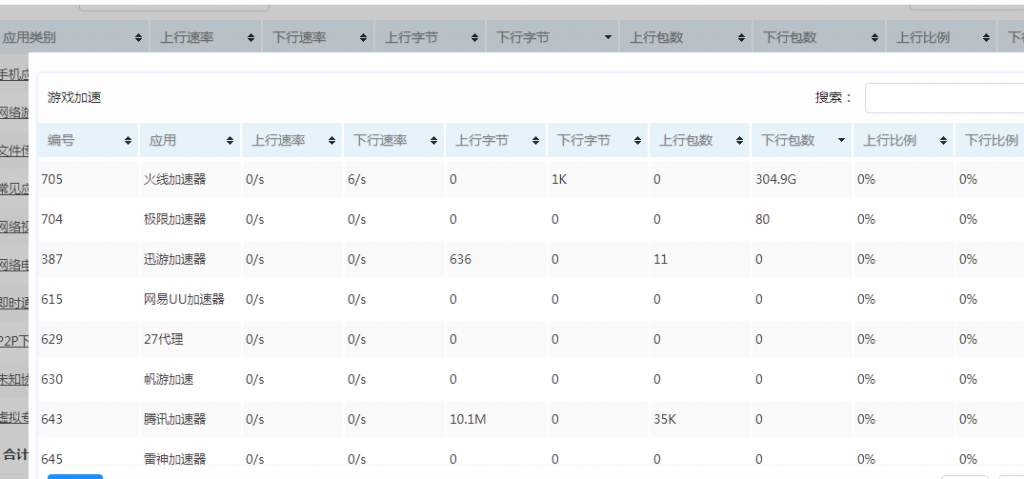This screenshot has width=1024, height=479.
Task: Open the 手机应用 category link in the background table
Action: point(14,75)
